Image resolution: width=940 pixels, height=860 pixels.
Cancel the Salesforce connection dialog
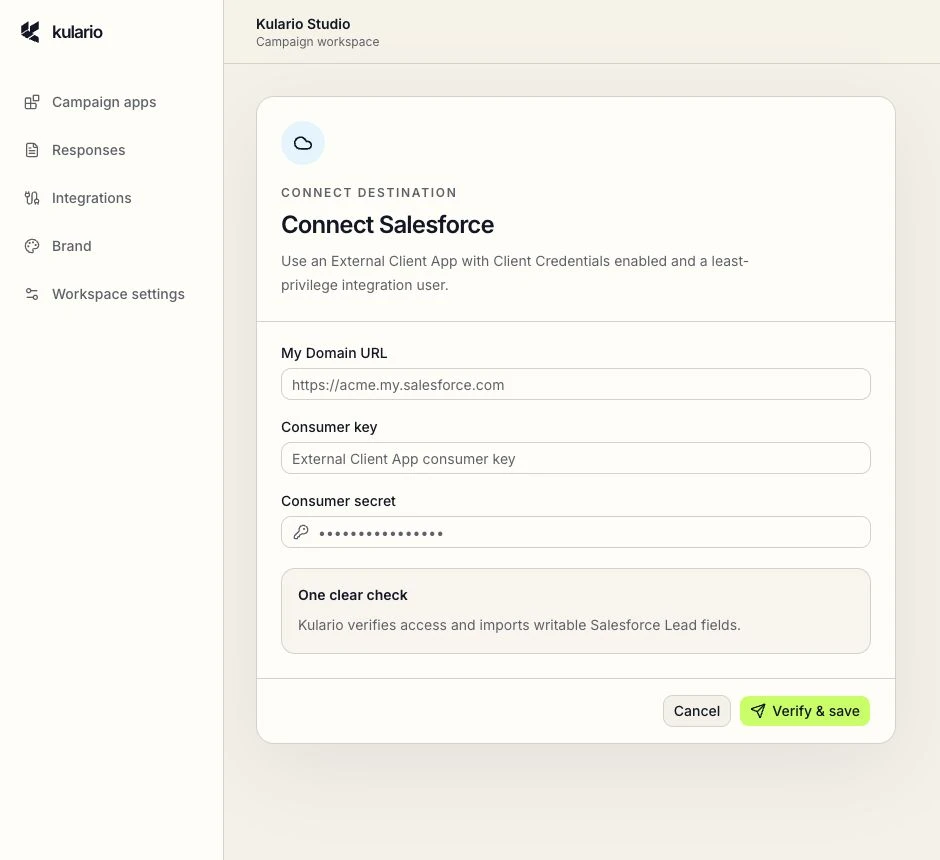[x=697, y=711]
